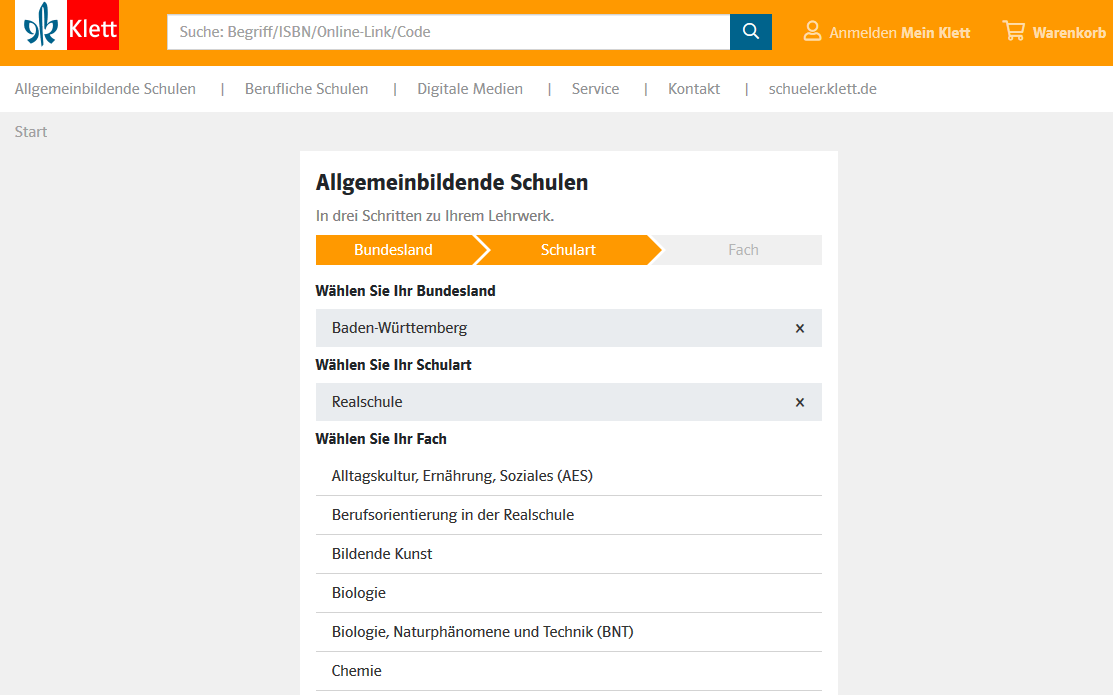Visit the schueler.klett.de link

822,89
